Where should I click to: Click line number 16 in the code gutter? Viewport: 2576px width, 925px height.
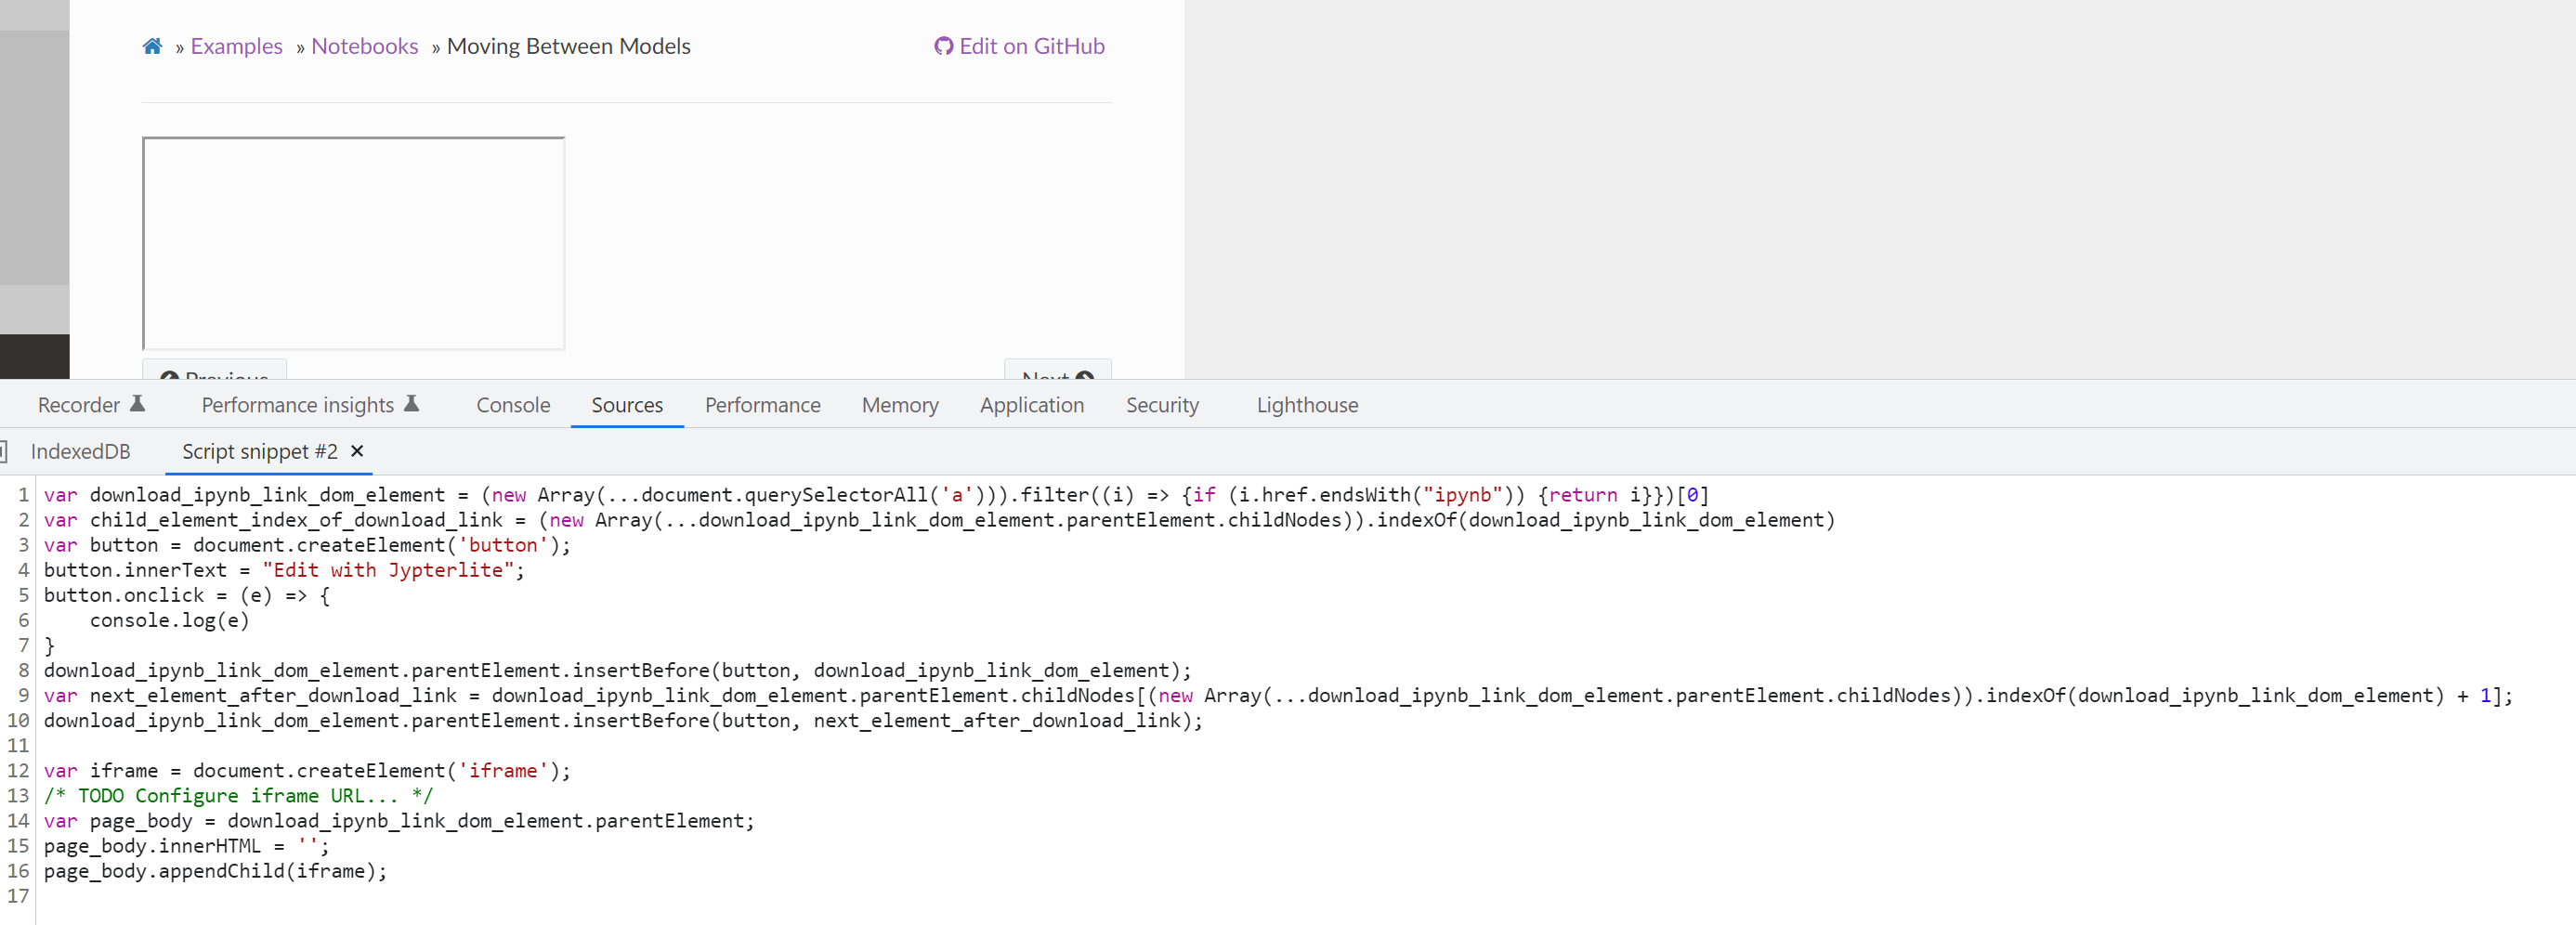[x=18, y=871]
